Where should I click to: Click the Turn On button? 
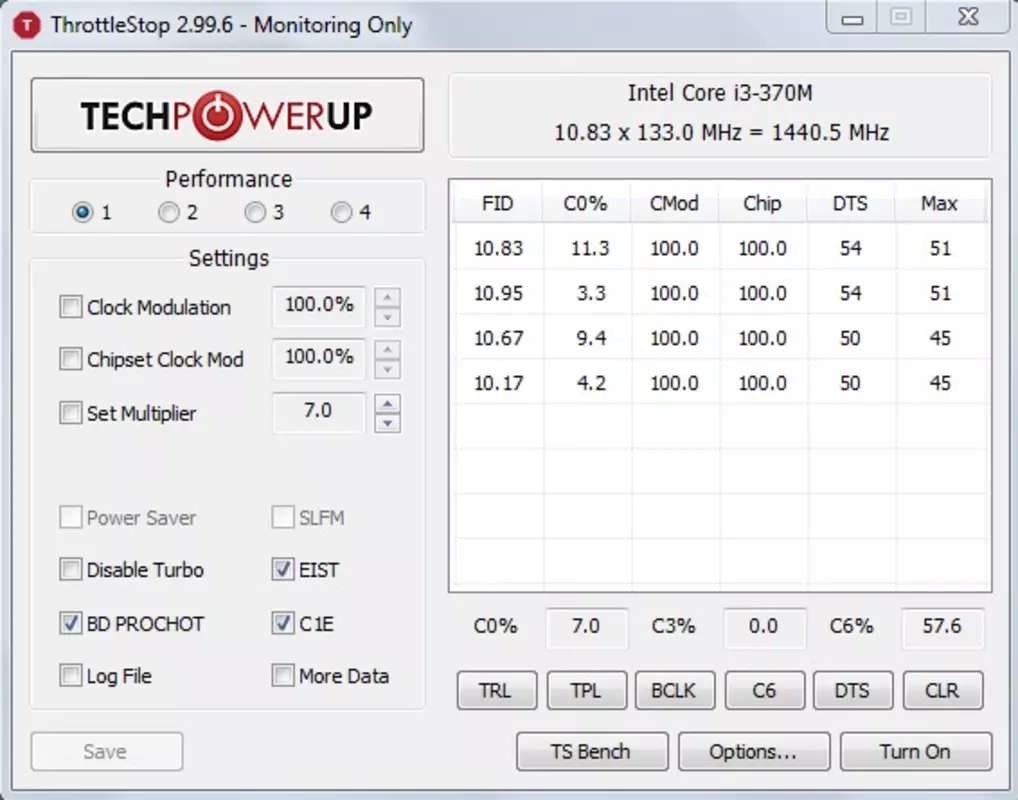click(916, 751)
